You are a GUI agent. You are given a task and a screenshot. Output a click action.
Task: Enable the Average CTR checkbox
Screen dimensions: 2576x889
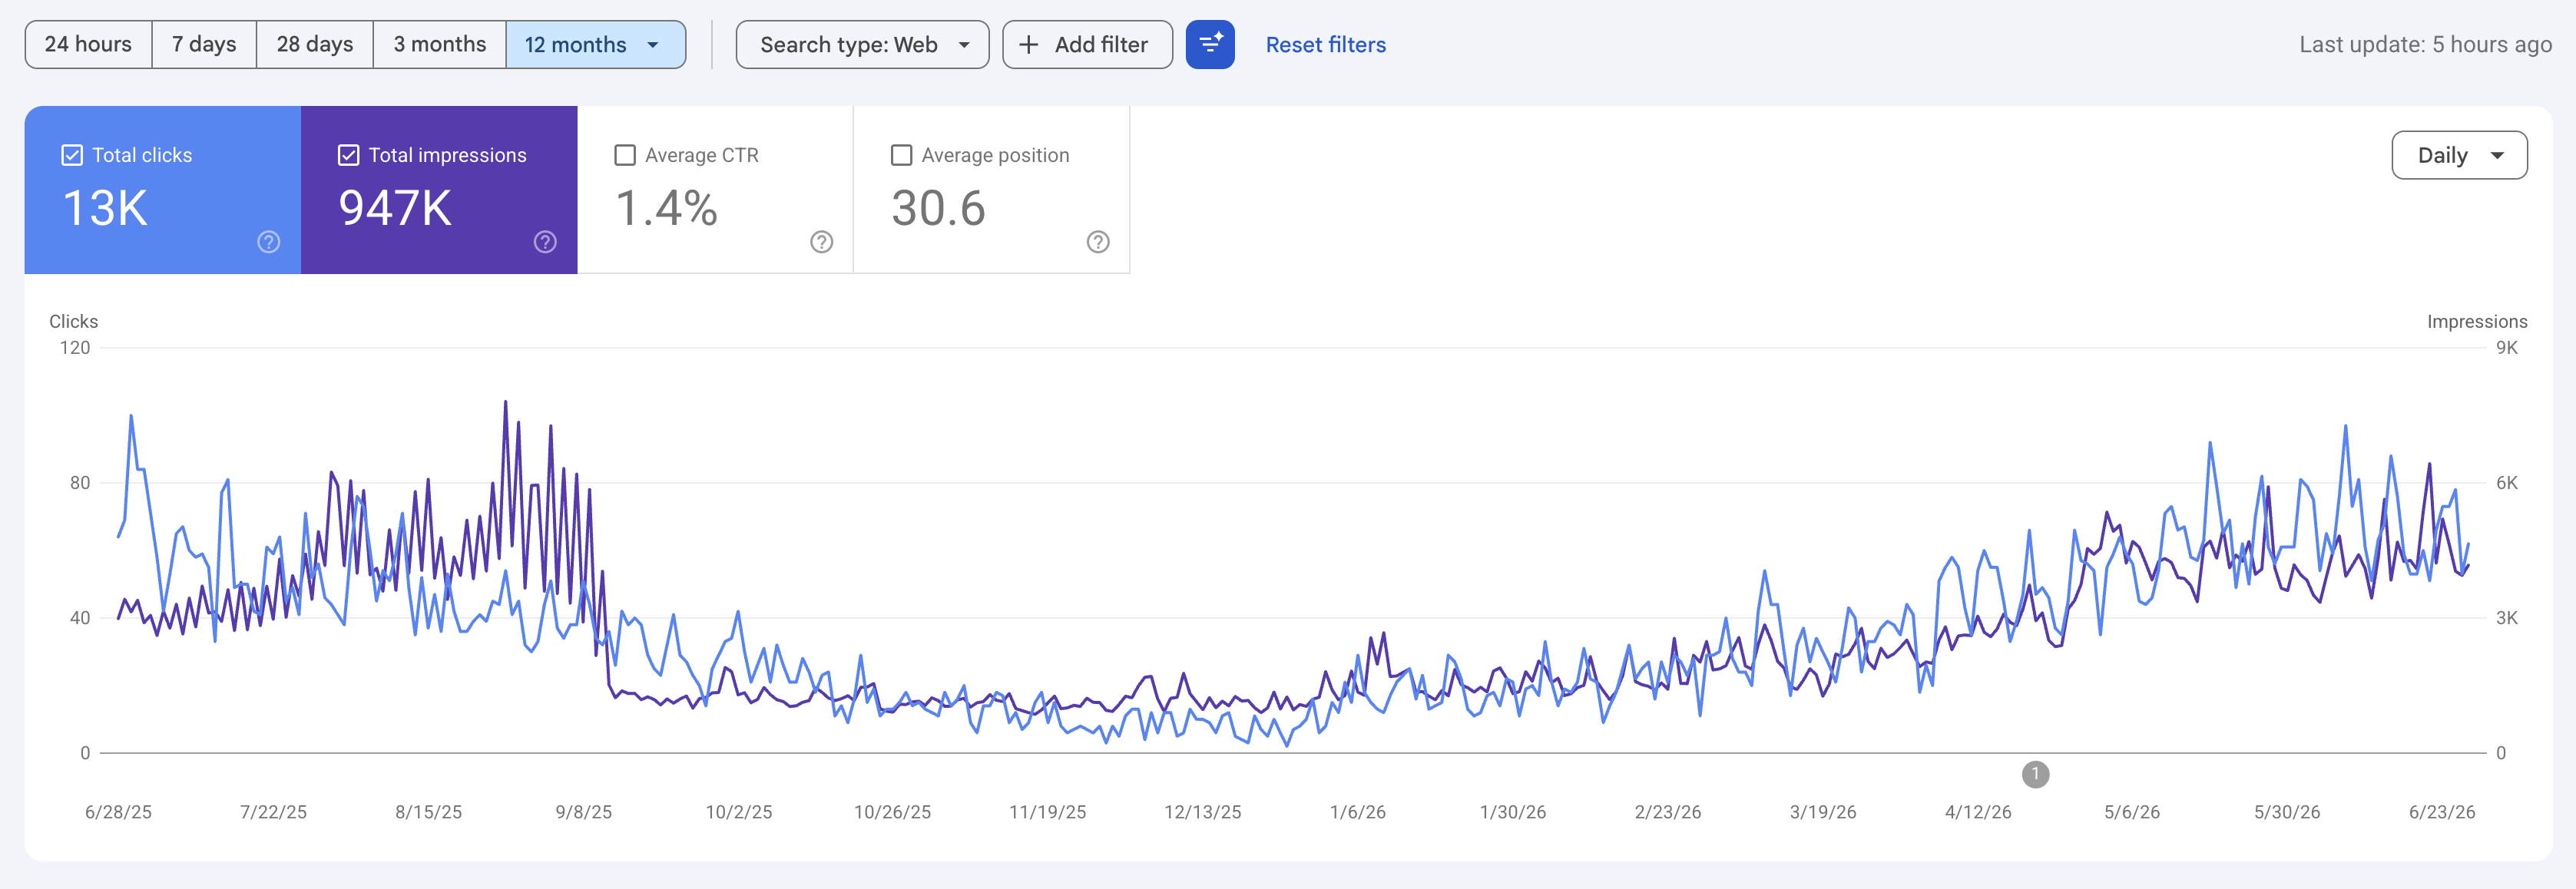625,155
